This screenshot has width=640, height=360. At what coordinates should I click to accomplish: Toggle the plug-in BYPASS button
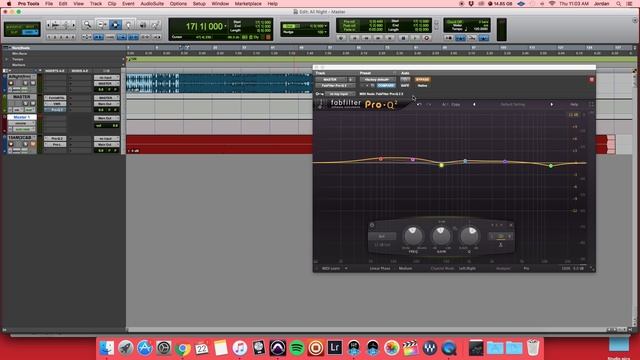pyautogui.click(x=422, y=80)
